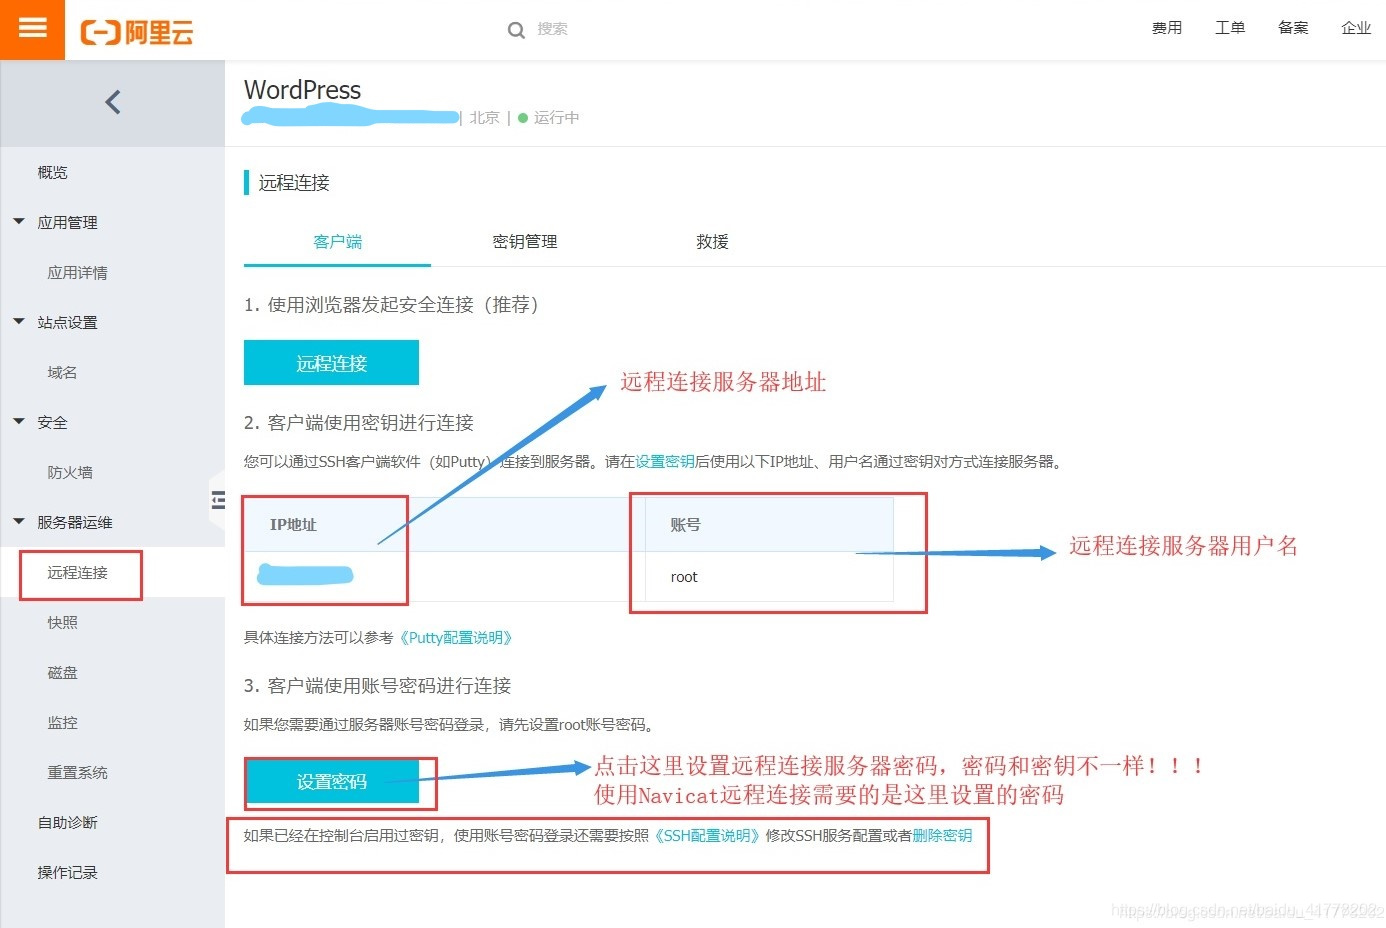Open 操作记录 in the sidebar

pyautogui.click(x=68, y=872)
